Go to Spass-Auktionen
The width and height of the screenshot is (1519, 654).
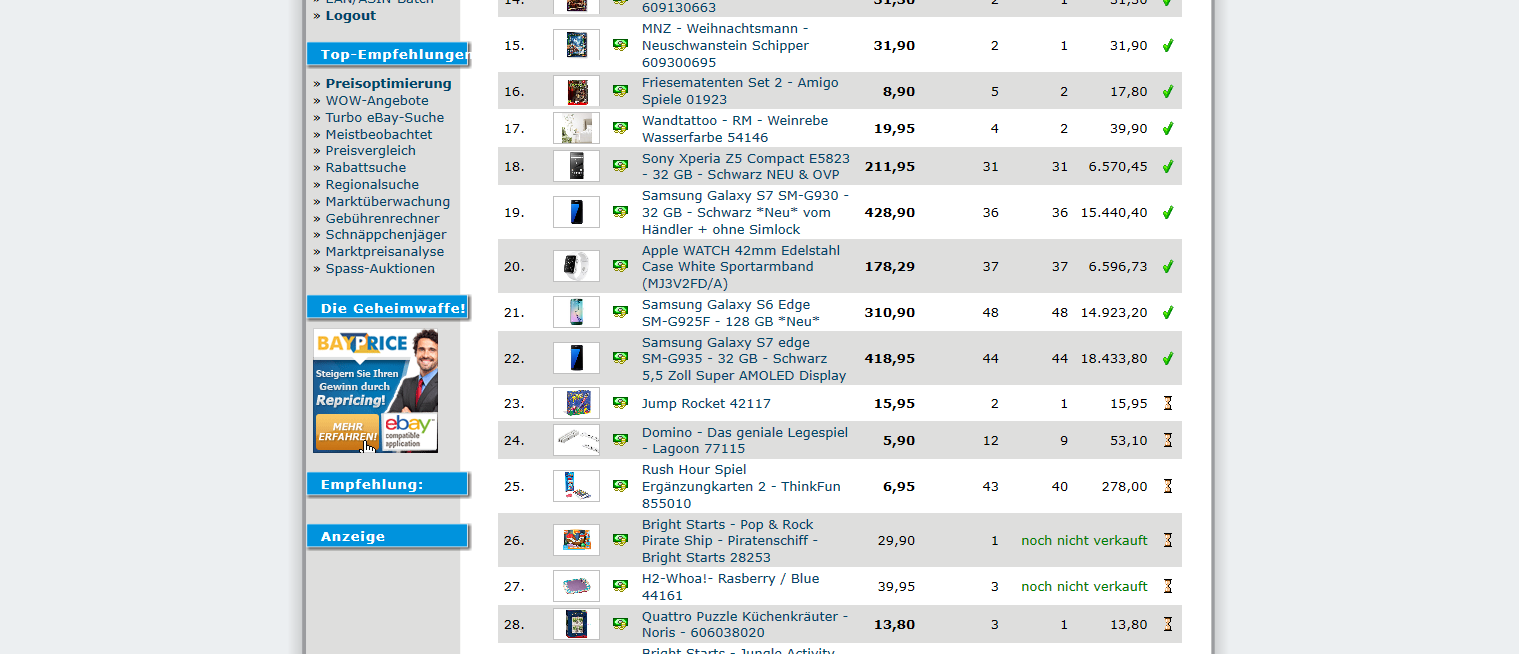[381, 269]
